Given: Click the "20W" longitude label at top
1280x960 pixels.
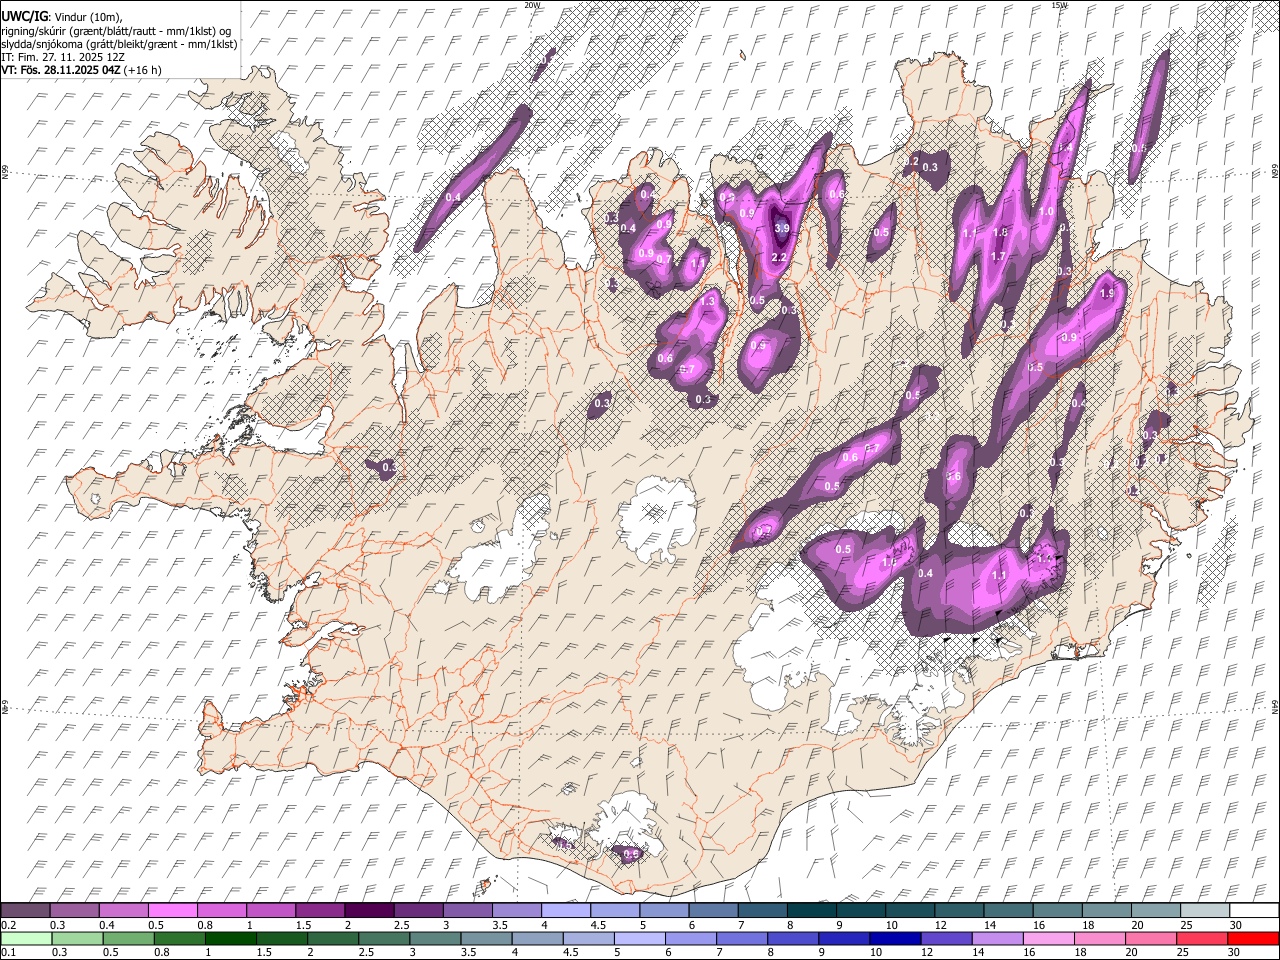Looking at the screenshot, I should pyautogui.click(x=532, y=5).
